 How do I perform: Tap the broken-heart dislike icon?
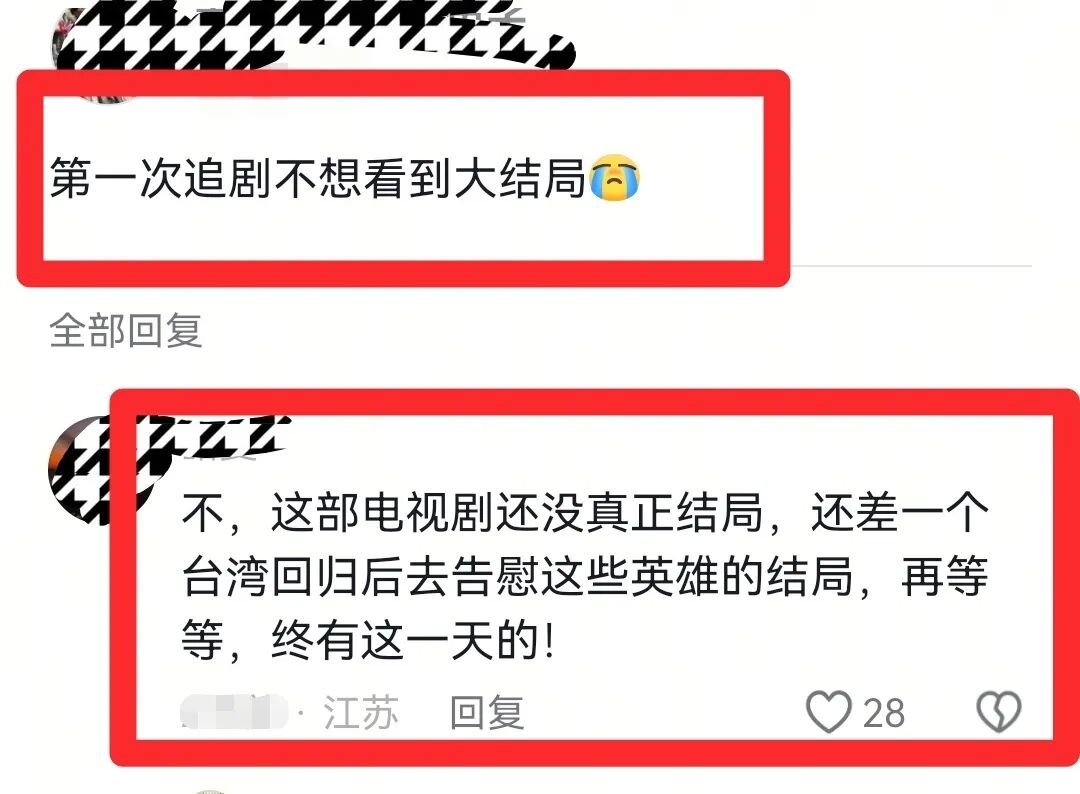[999, 711]
